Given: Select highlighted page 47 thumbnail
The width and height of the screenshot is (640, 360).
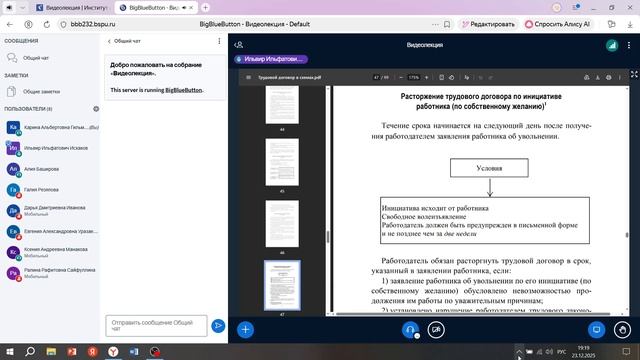Looking at the screenshot, I should (x=282, y=285).
